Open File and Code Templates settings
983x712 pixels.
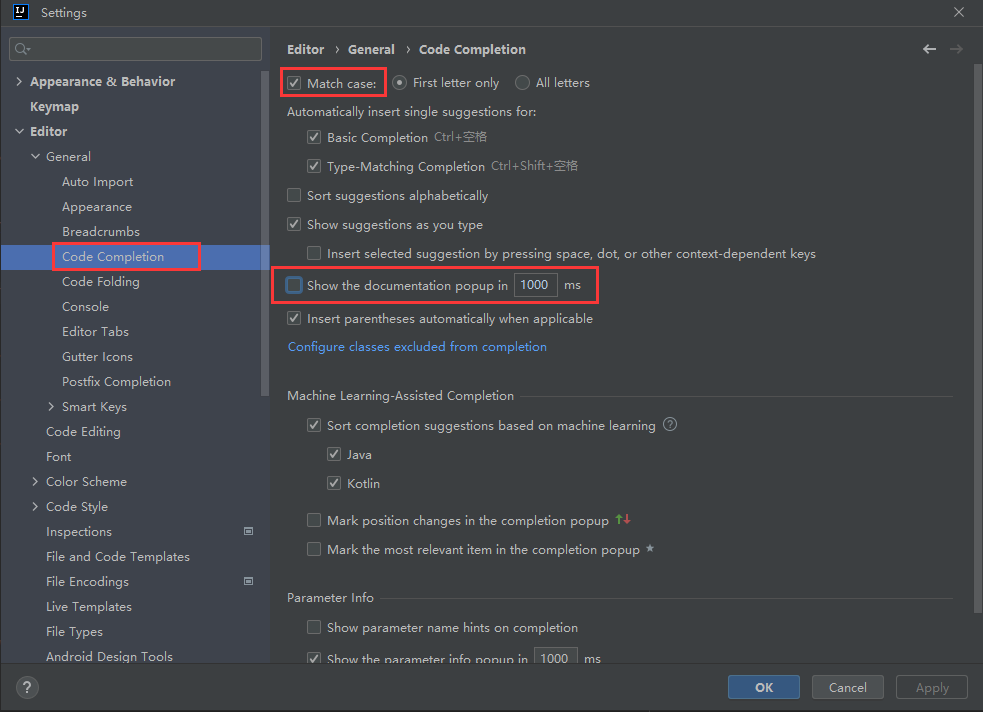pyautogui.click(x=118, y=557)
